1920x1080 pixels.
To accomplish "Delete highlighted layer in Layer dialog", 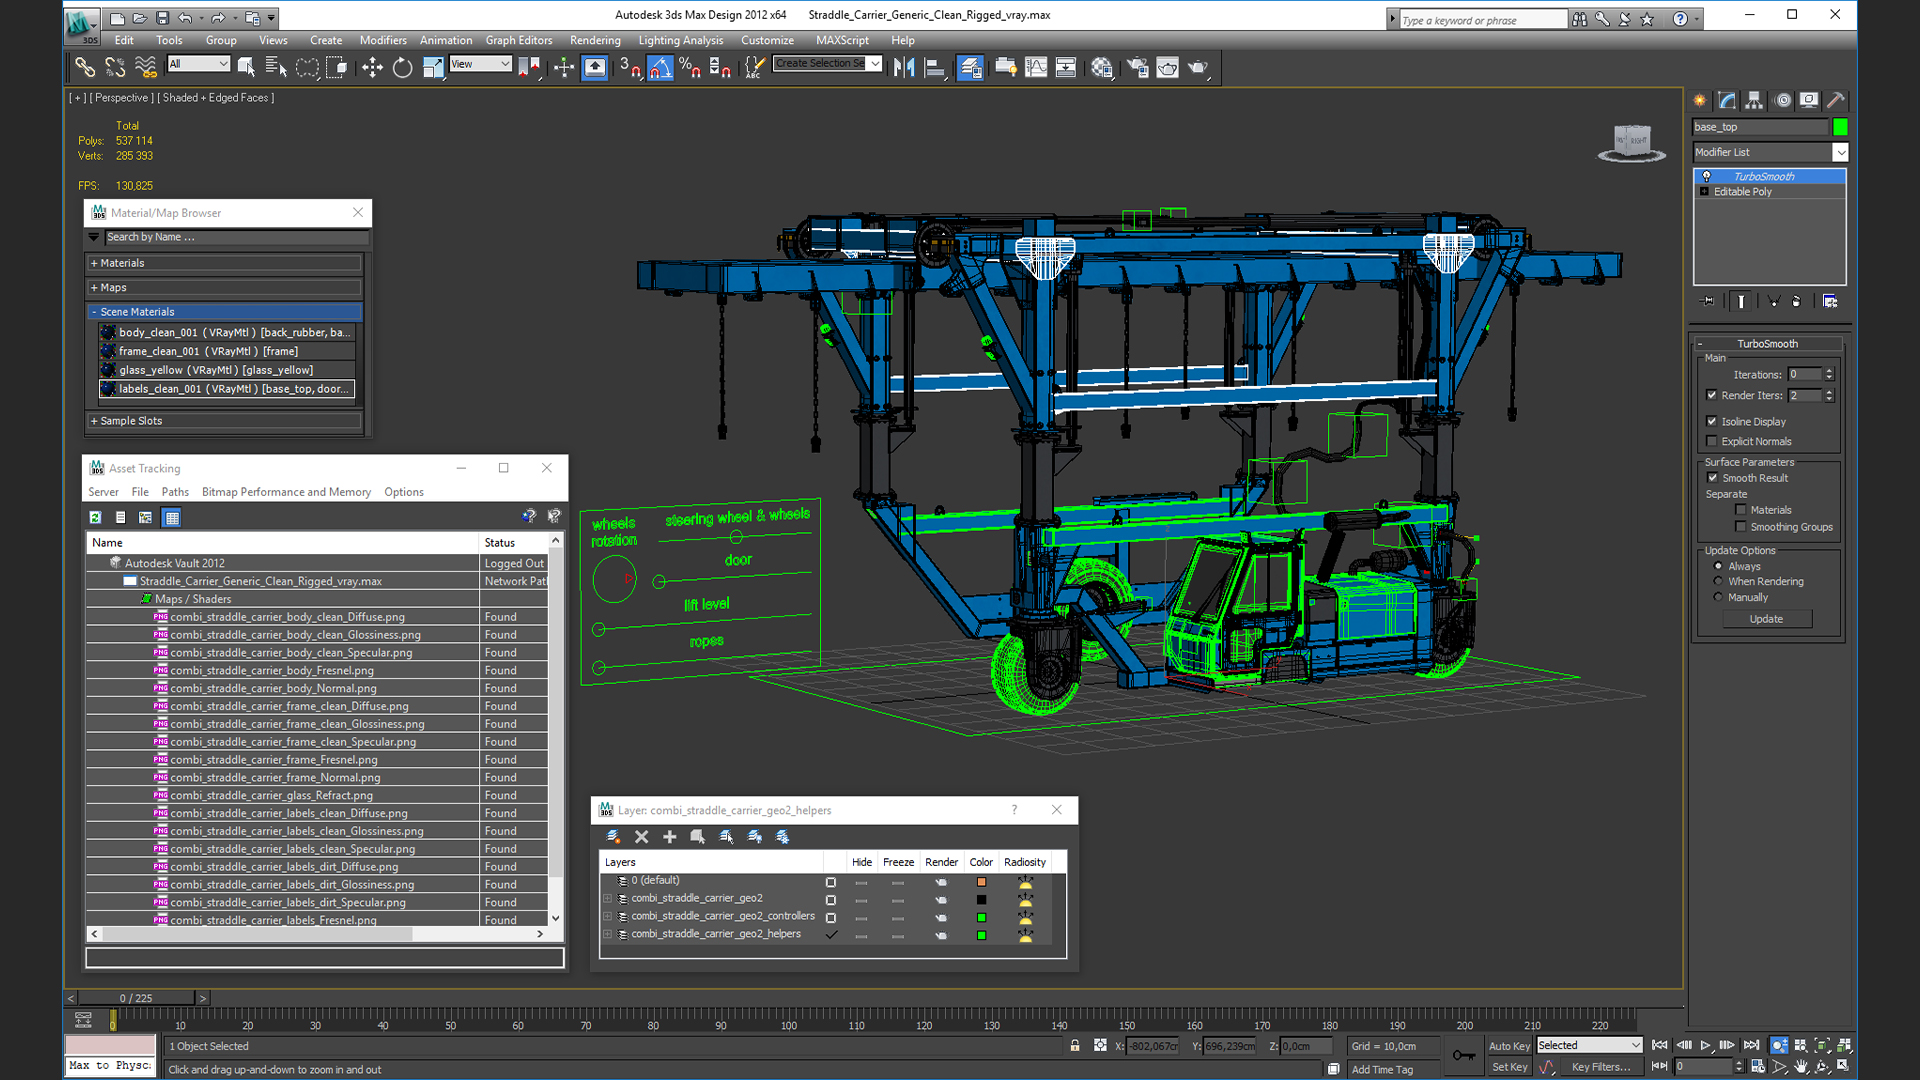I will (x=642, y=837).
